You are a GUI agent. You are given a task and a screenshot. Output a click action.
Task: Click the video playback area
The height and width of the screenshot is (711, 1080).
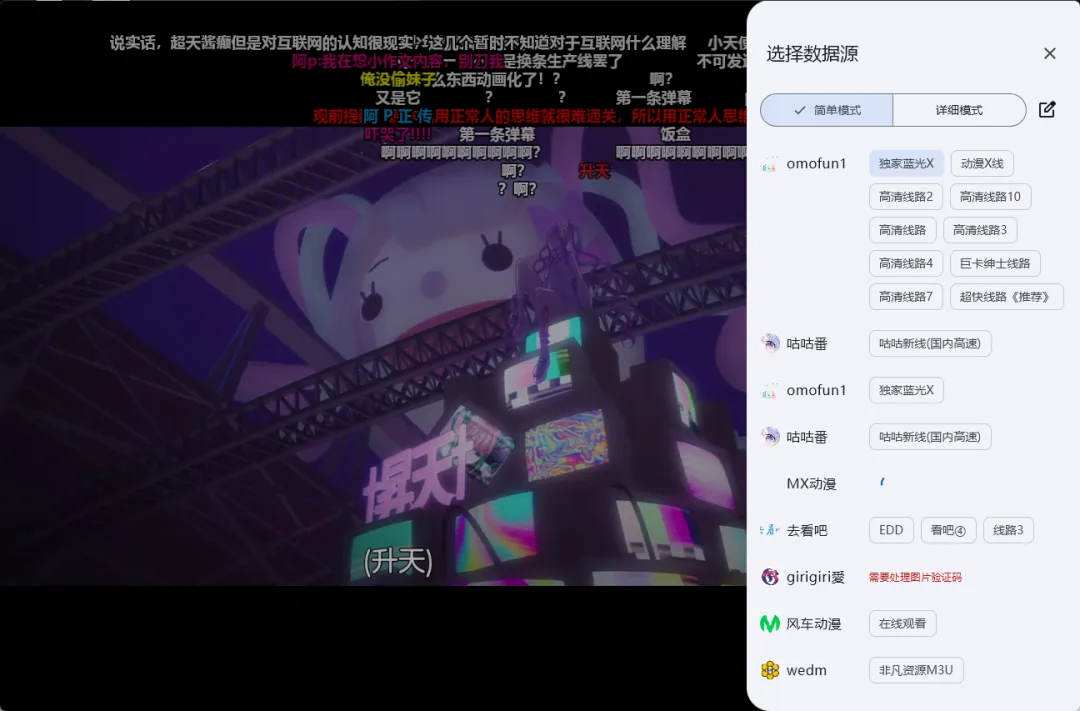(x=373, y=356)
